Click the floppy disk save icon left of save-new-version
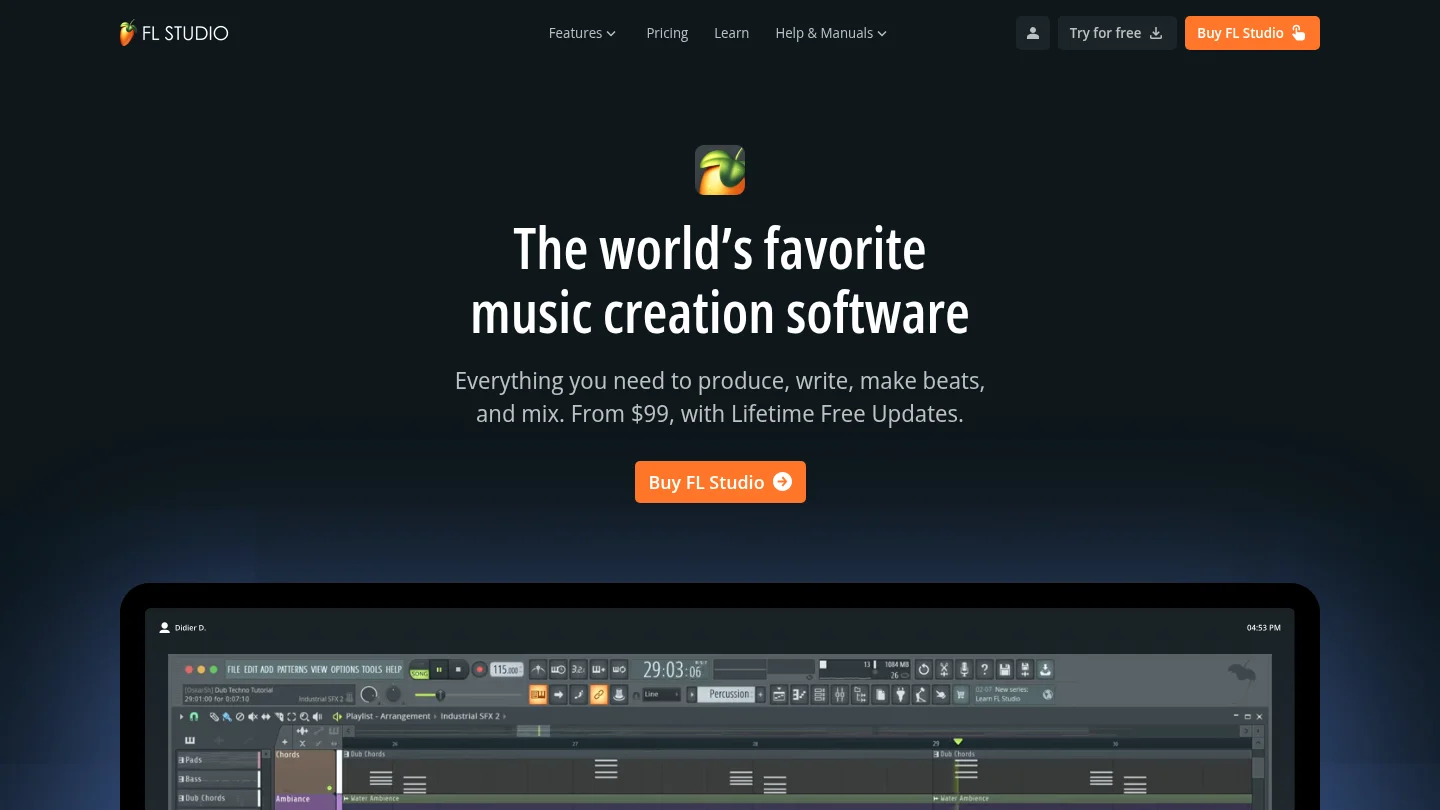The height and width of the screenshot is (810, 1440). tap(1005, 669)
